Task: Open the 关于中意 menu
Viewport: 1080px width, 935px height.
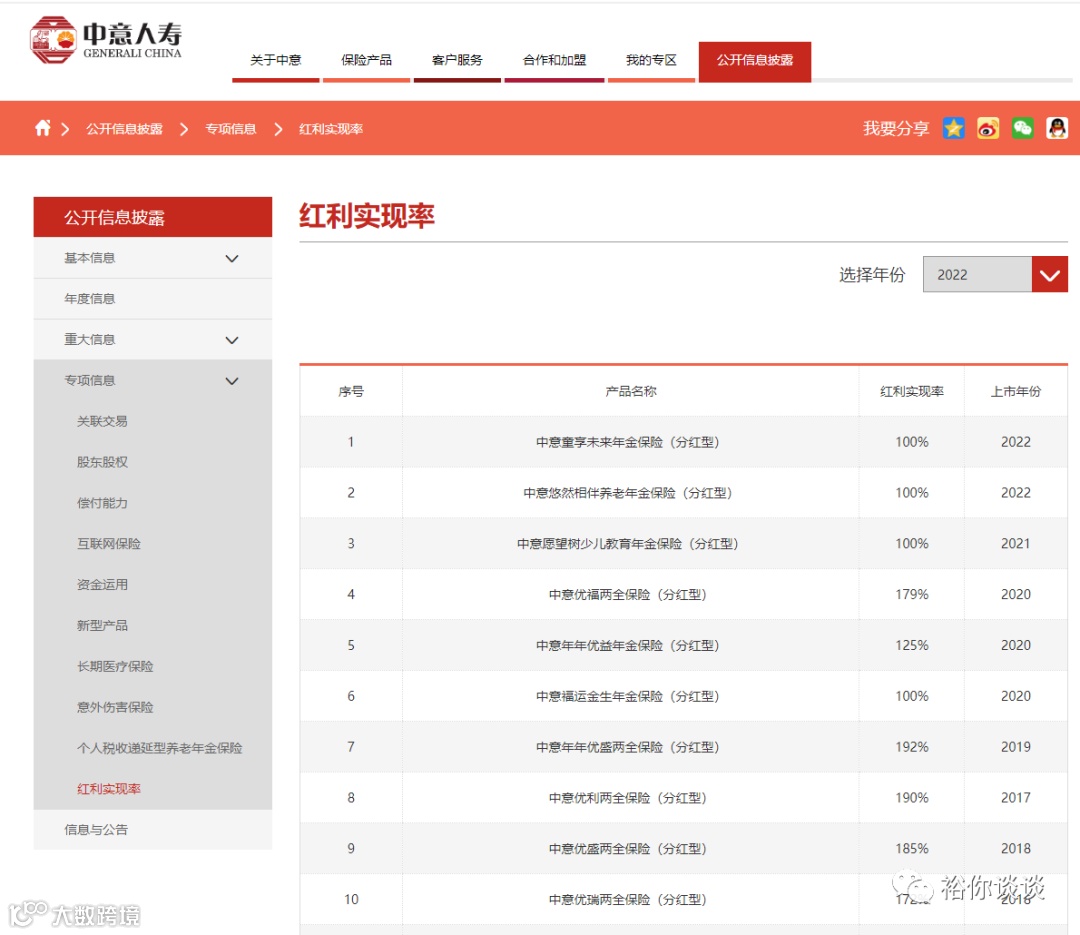Action: tap(276, 61)
